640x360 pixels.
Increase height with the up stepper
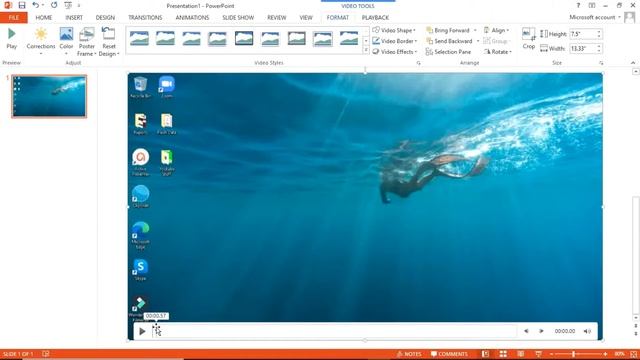tap(599, 32)
